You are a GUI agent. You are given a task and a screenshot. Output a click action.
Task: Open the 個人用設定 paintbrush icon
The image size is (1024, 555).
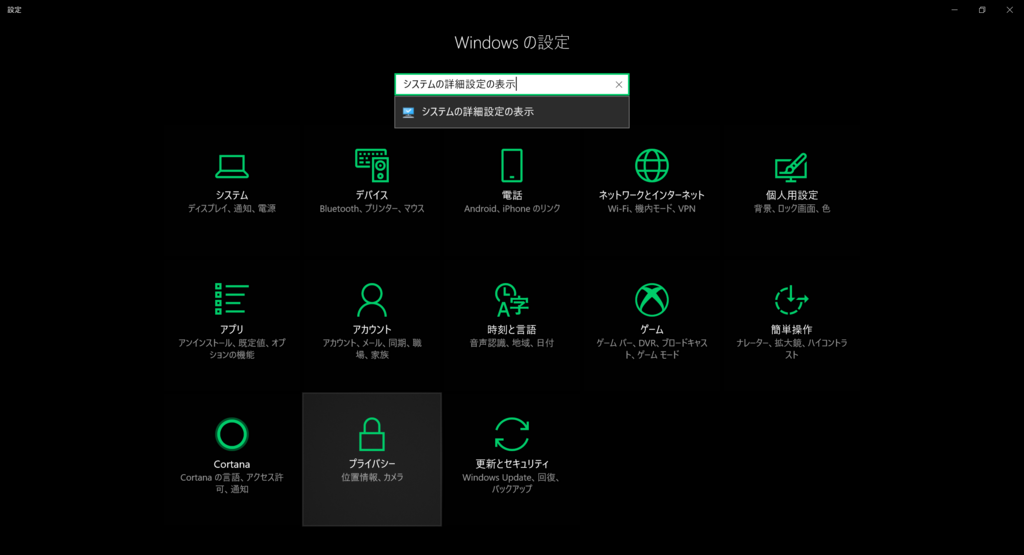coord(791,167)
